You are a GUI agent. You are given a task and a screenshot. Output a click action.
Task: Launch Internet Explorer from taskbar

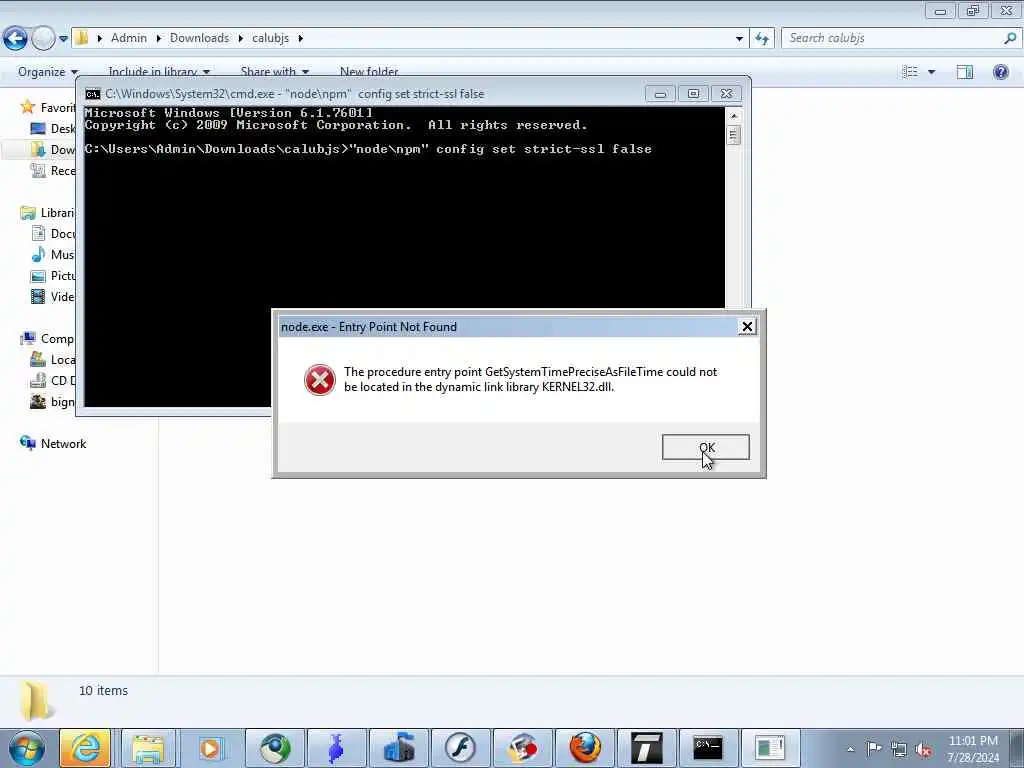pos(85,748)
